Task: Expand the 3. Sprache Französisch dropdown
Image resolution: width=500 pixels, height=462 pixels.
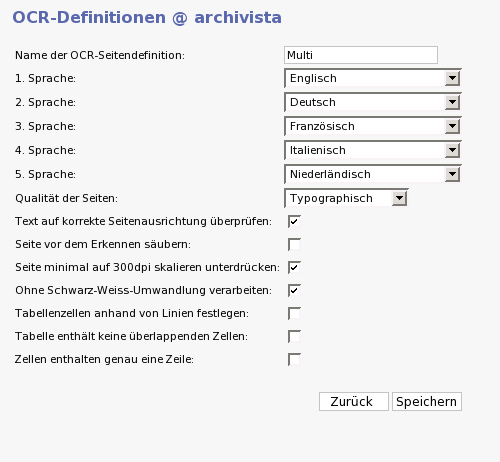Action: (x=373, y=126)
